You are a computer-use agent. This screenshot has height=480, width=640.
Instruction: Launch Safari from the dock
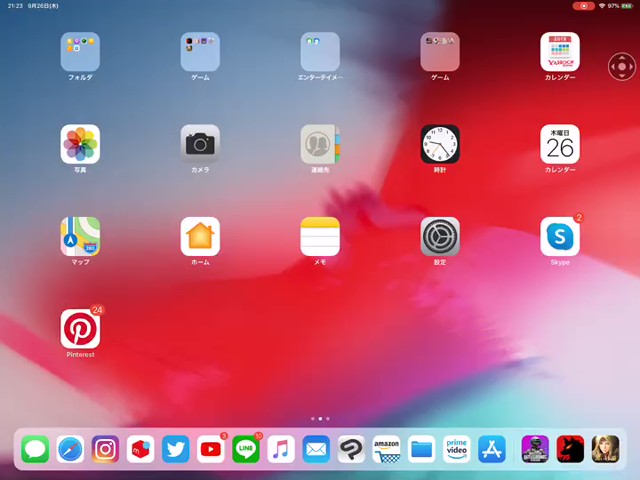pos(70,449)
